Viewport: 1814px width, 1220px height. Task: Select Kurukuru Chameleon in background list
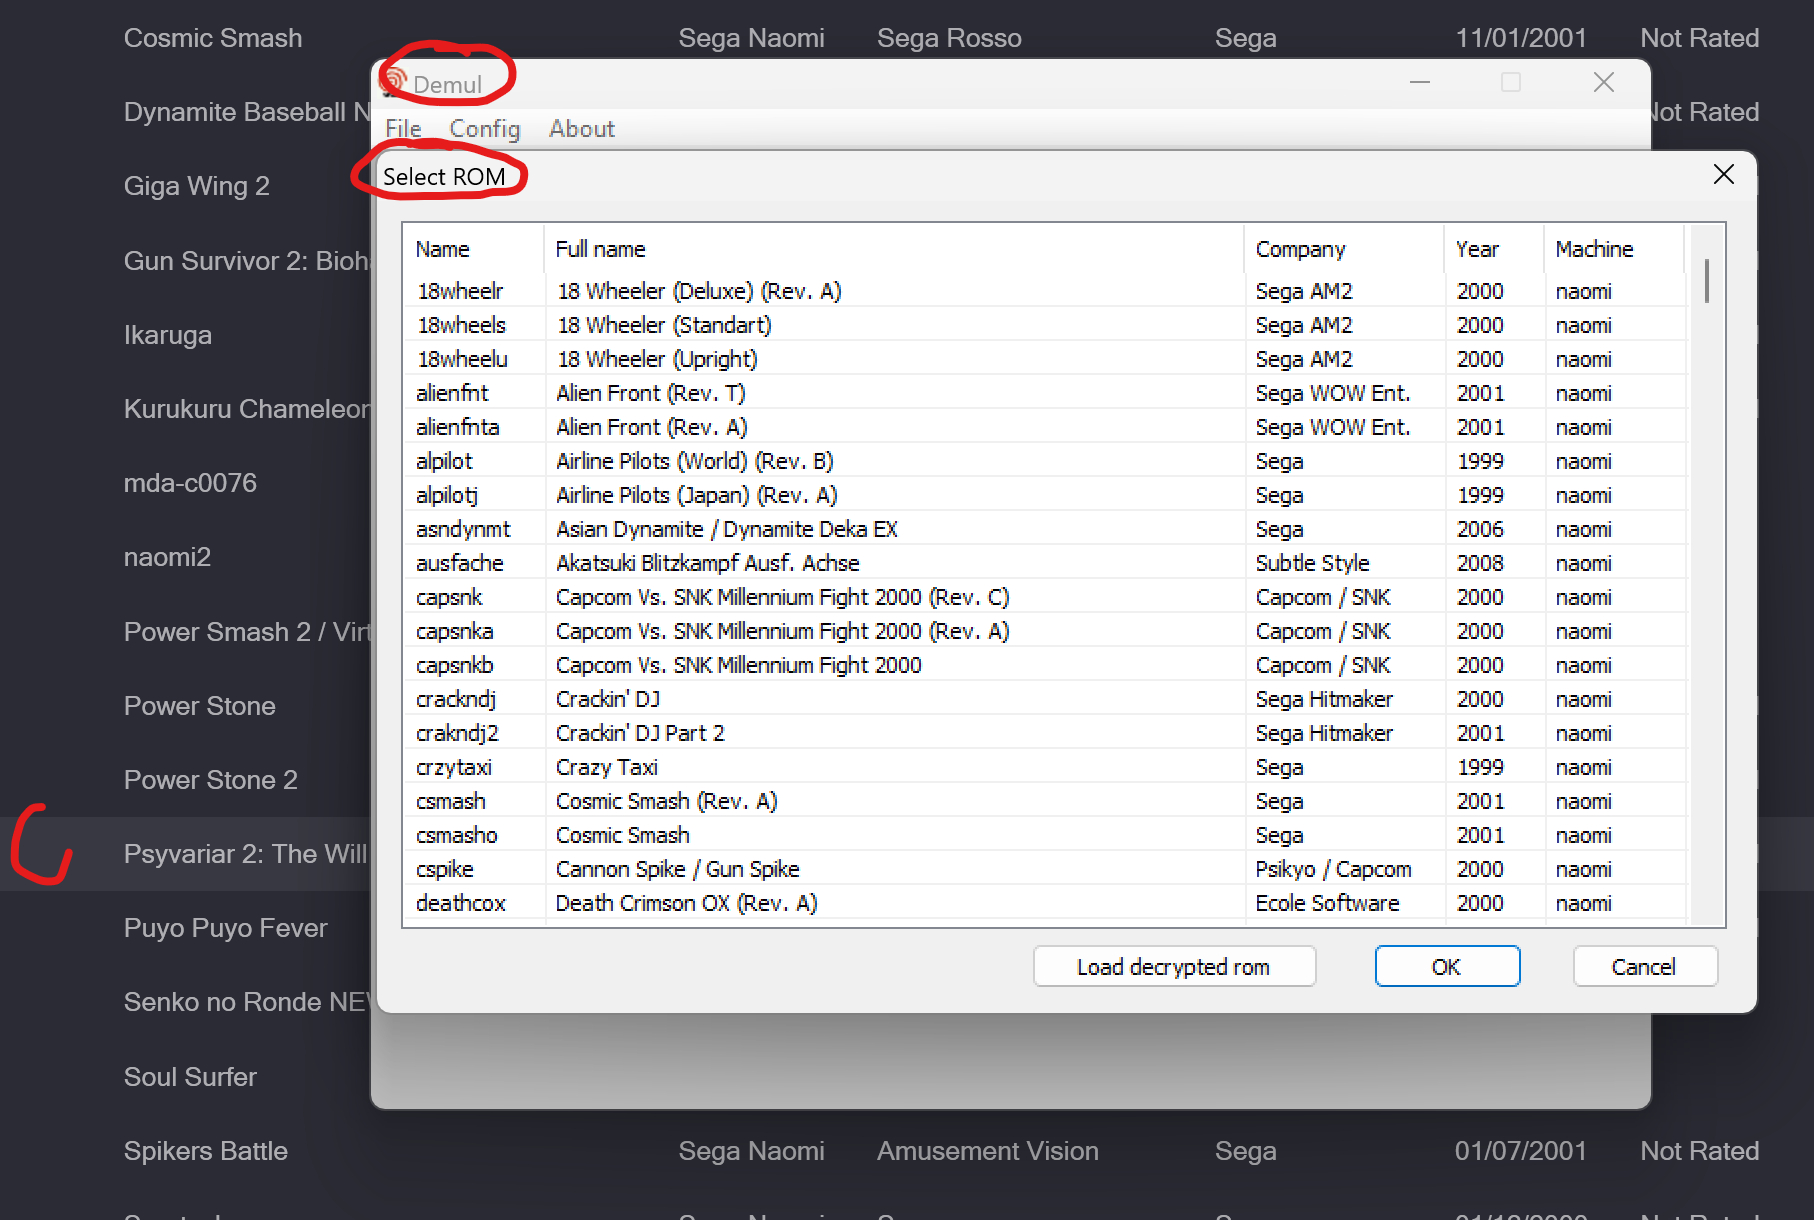tap(247, 409)
